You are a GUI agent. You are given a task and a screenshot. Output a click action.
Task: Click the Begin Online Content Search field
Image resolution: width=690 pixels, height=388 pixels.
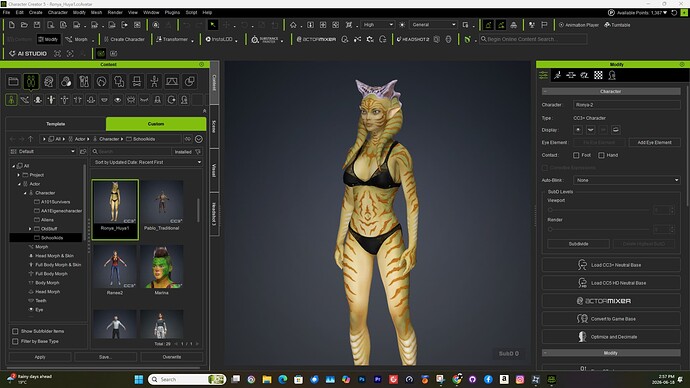tap(533, 39)
